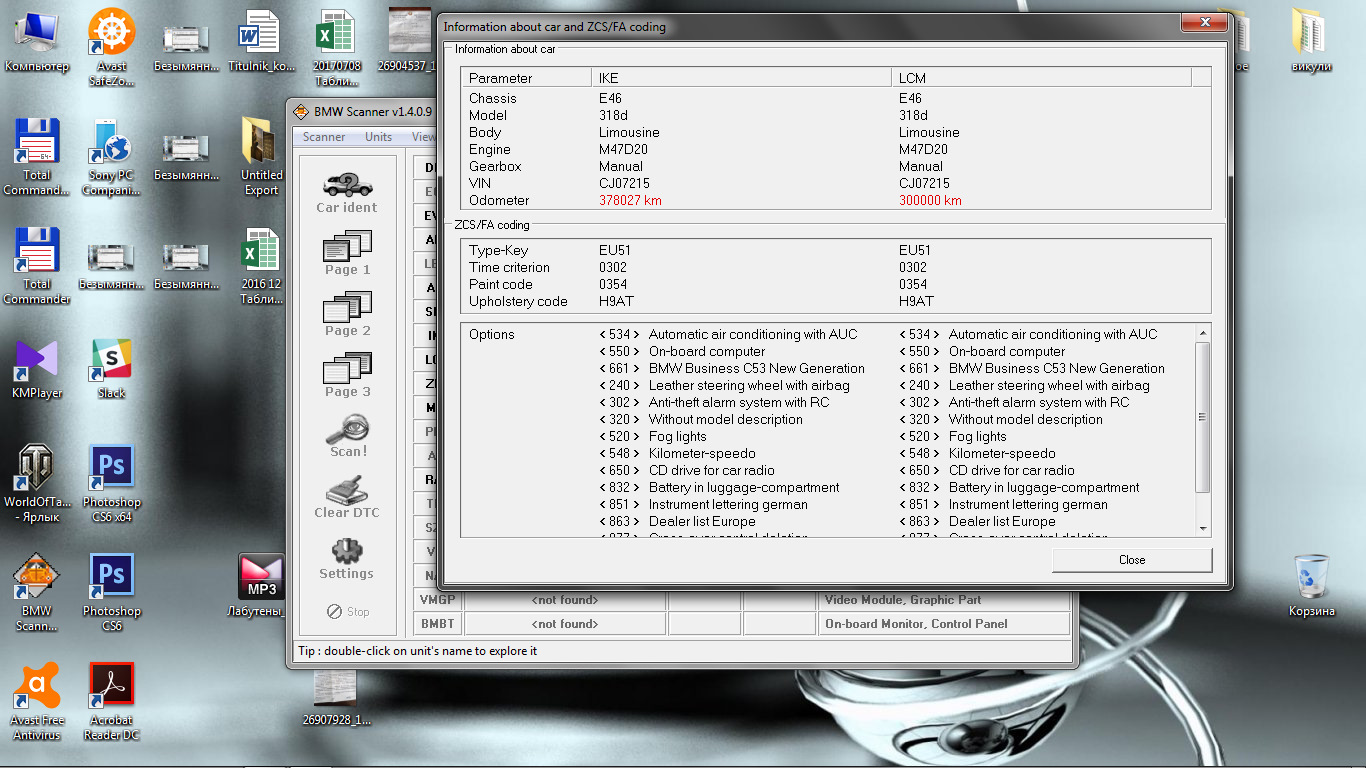
Task: Click the Stop icon in BMW Scanner
Action: (348, 611)
